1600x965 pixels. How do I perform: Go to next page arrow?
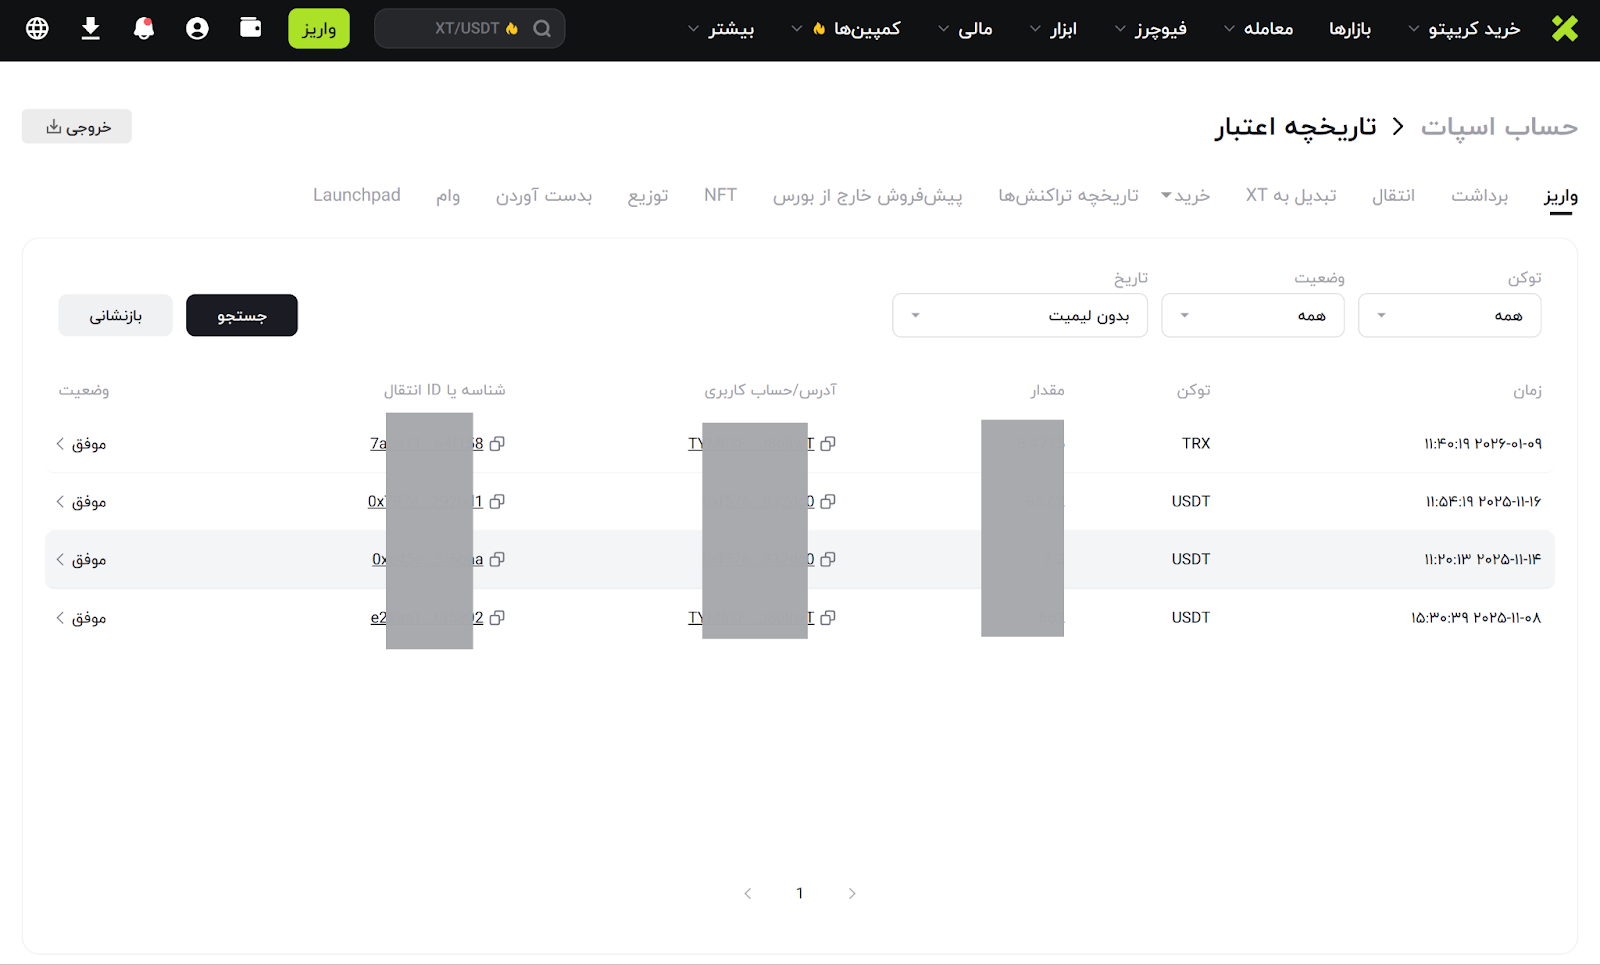[852, 893]
